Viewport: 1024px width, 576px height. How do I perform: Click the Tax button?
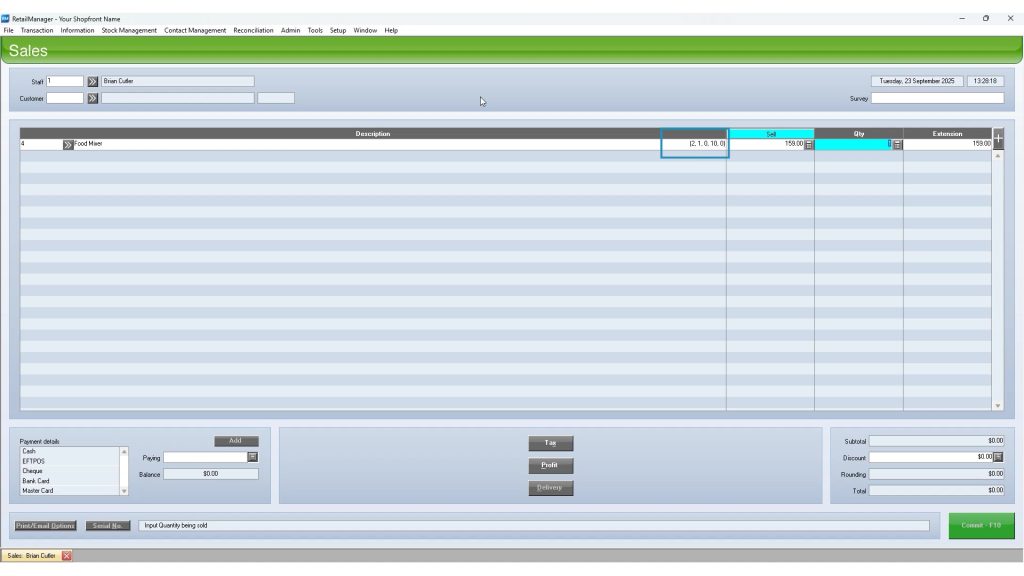(x=550, y=443)
